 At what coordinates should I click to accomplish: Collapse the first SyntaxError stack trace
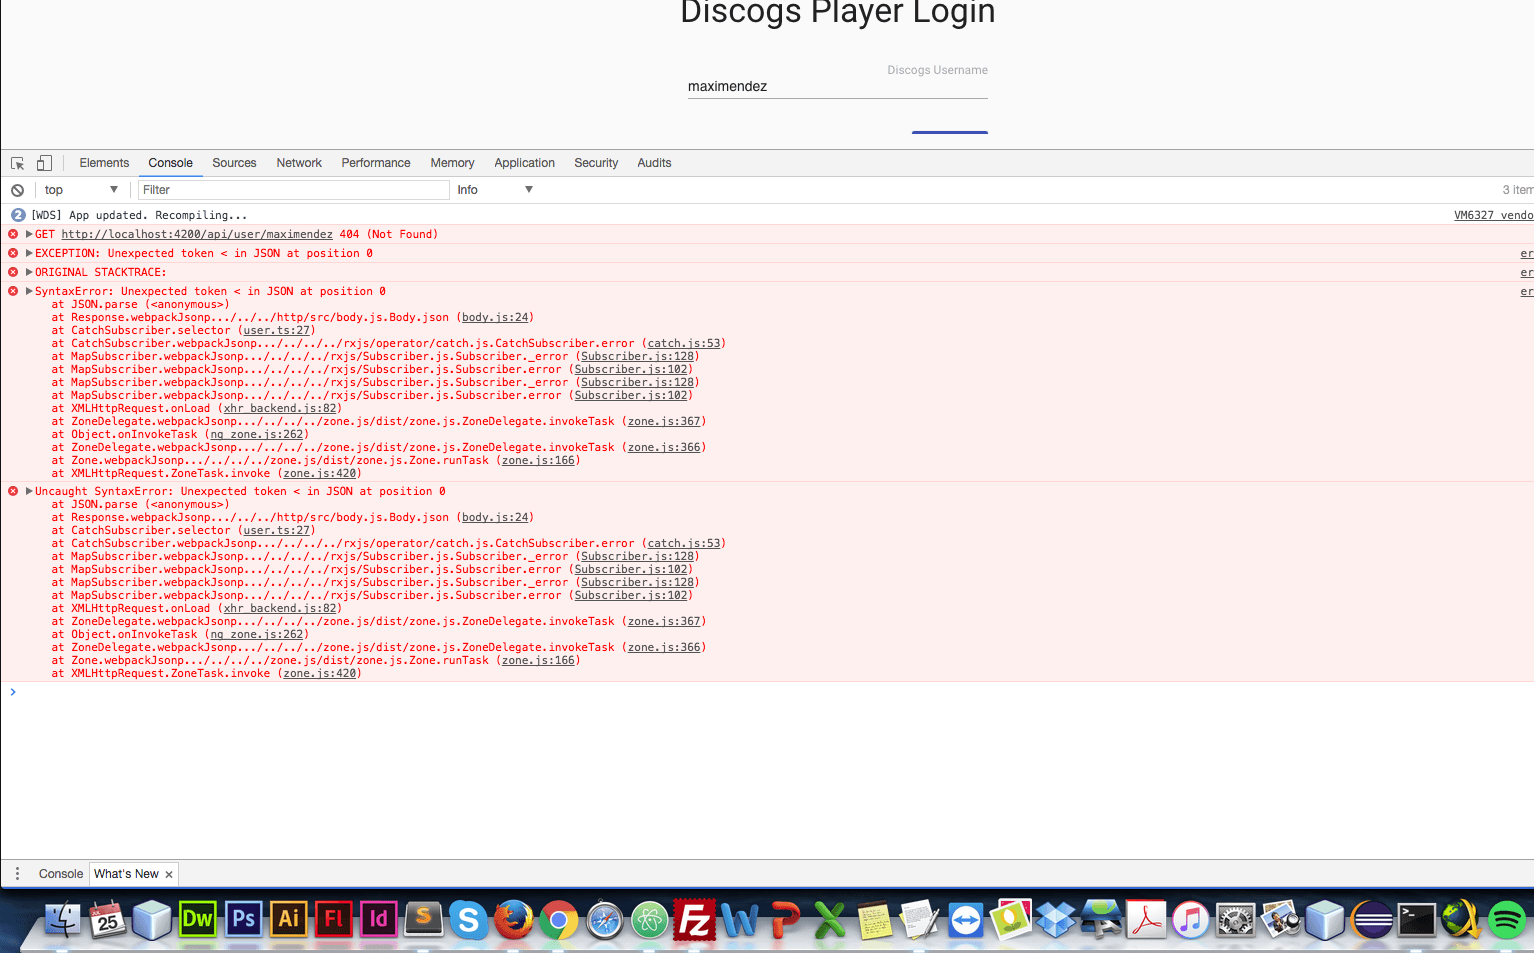pyautogui.click(x=29, y=291)
